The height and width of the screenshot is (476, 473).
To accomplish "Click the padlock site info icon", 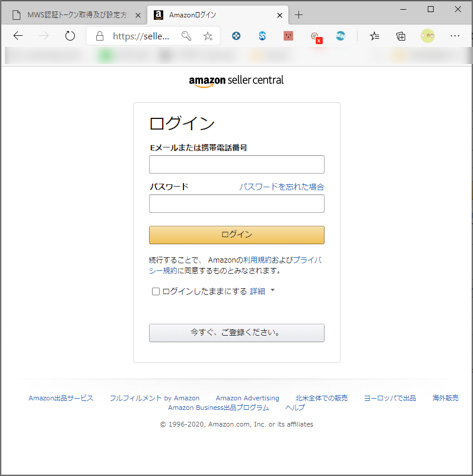I will pos(99,36).
